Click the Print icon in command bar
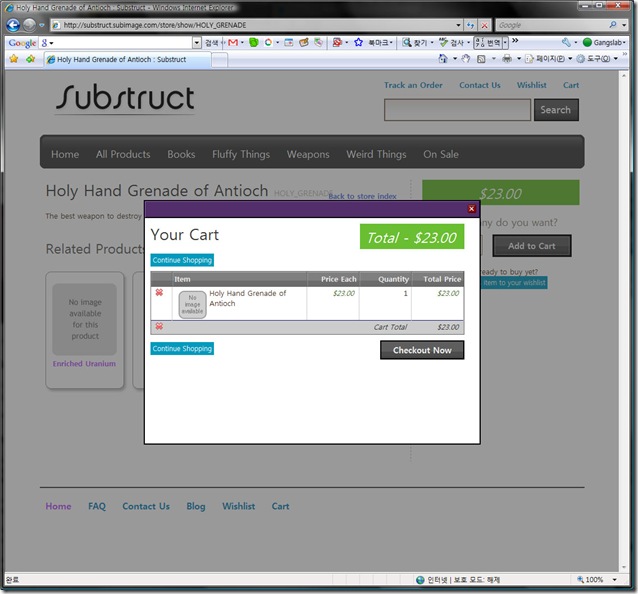Viewport: 638px width, 594px height. 507,59
